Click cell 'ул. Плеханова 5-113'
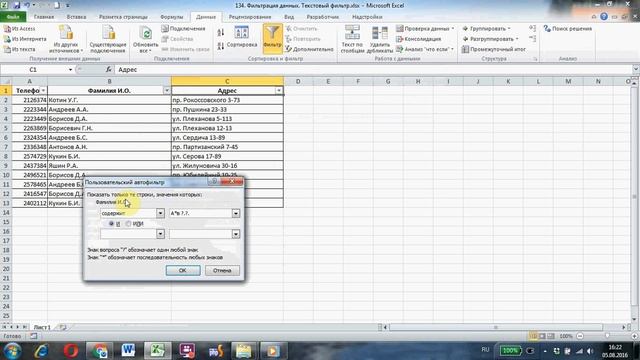640x360 pixels. click(227, 119)
